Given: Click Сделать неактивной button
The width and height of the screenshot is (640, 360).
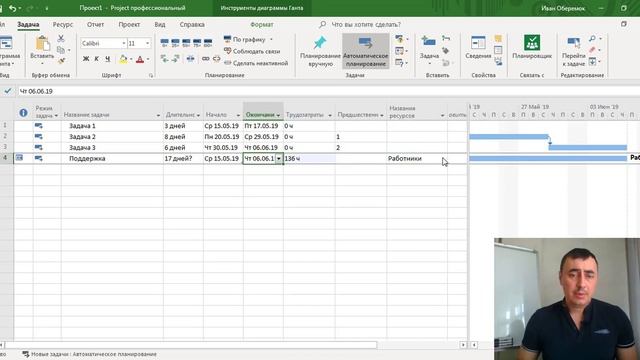Looking at the screenshot, I should point(256,63).
